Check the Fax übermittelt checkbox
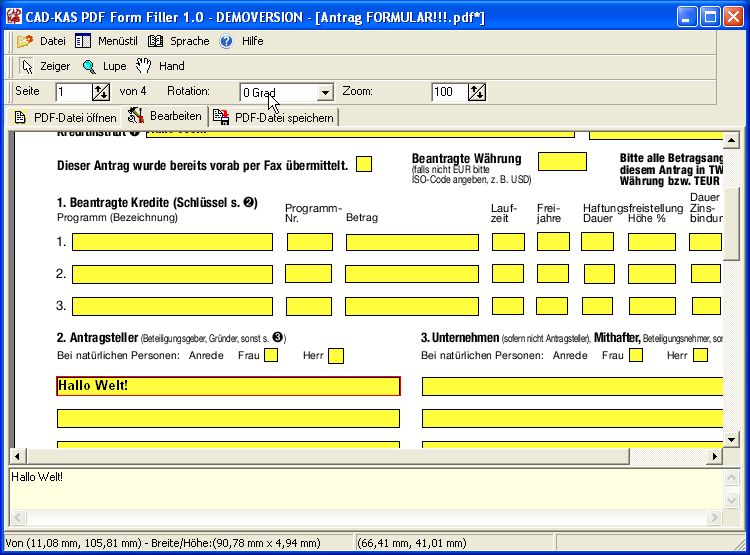Image resolution: width=750 pixels, height=555 pixels. [x=364, y=164]
